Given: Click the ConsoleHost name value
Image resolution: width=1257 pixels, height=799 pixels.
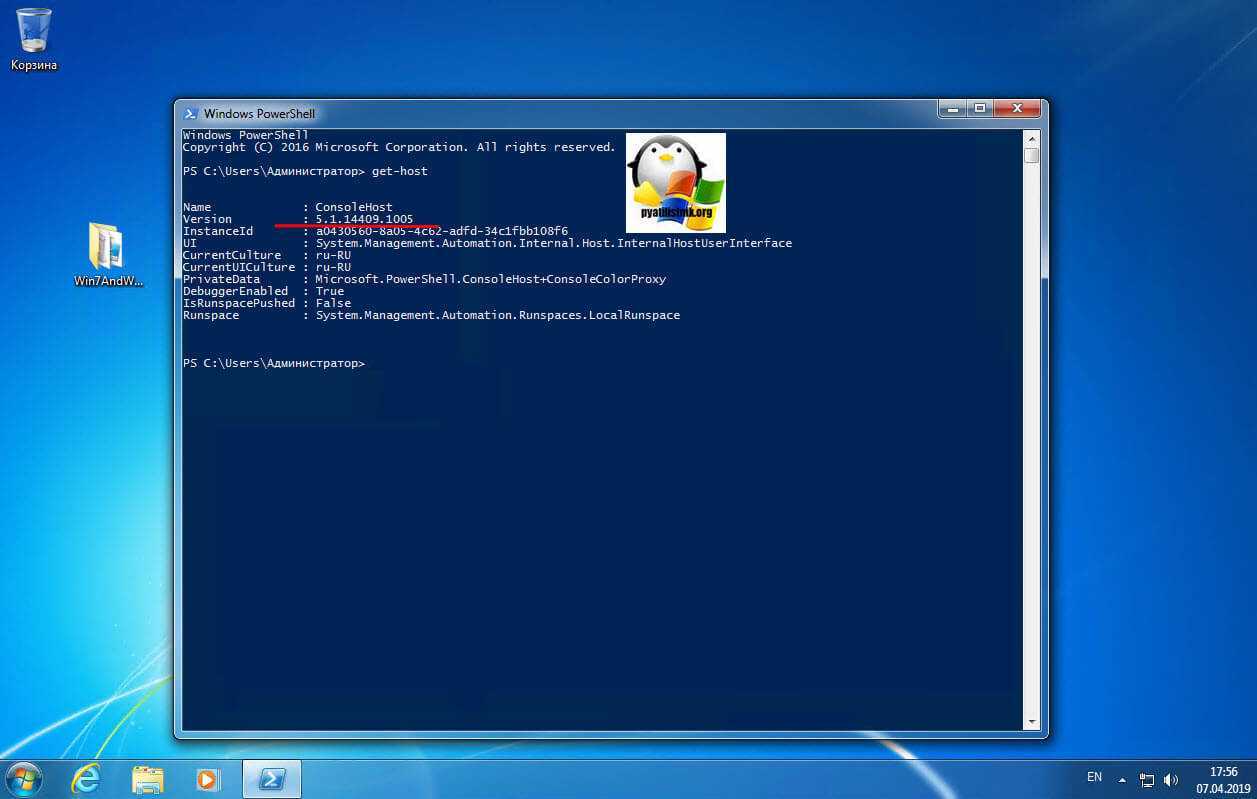Looking at the screenshot, I should [x=354, y=207].
